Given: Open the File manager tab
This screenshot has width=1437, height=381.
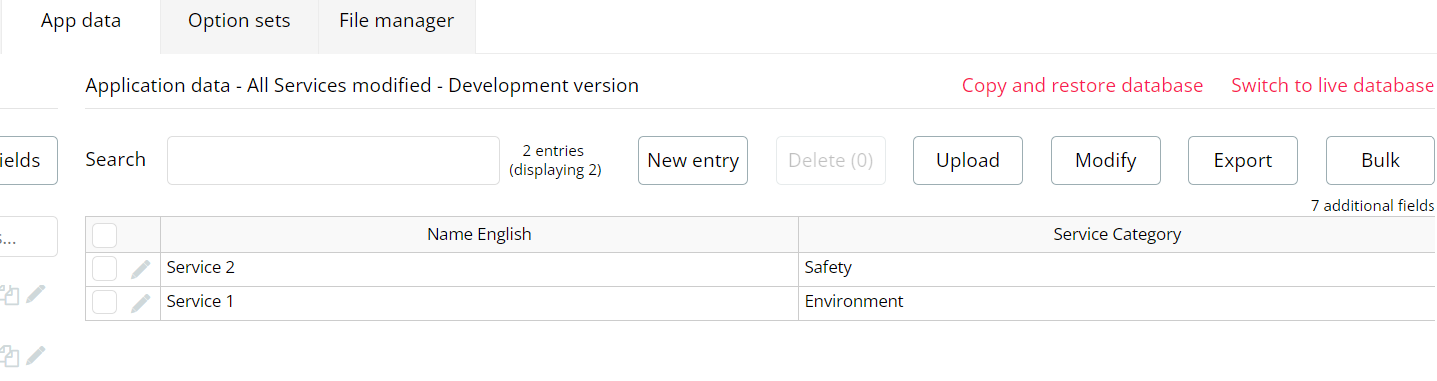Looking at the screenshot, I should tap(396, 21).
